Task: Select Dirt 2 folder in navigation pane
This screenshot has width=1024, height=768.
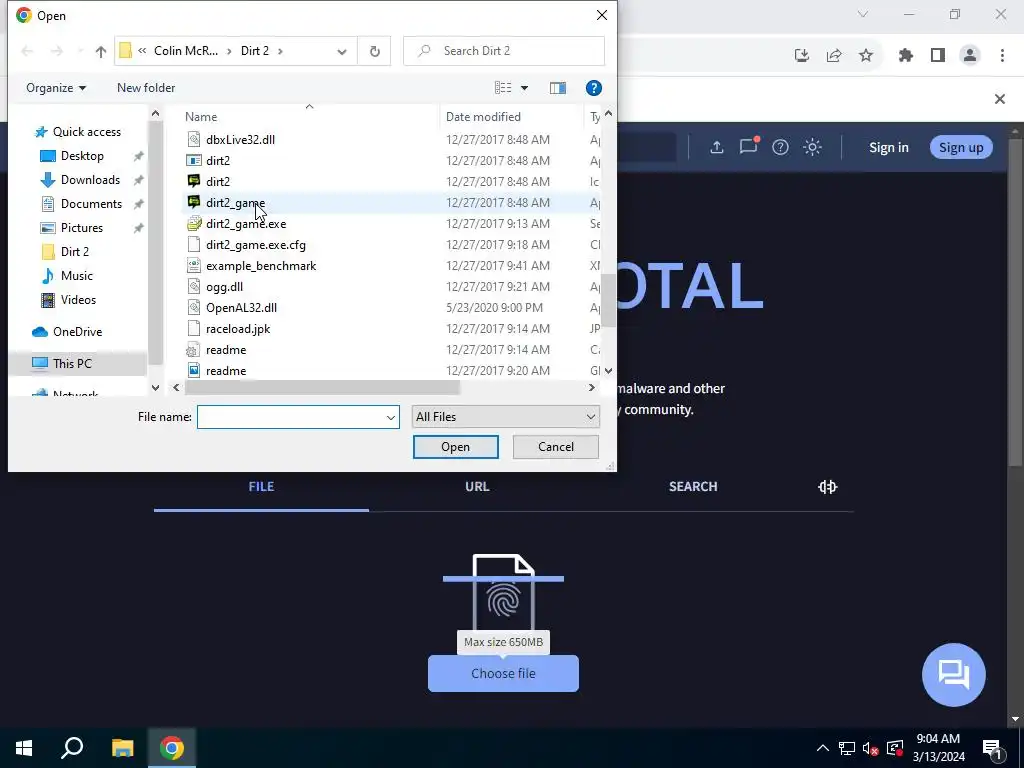Action: click(74, 251)
